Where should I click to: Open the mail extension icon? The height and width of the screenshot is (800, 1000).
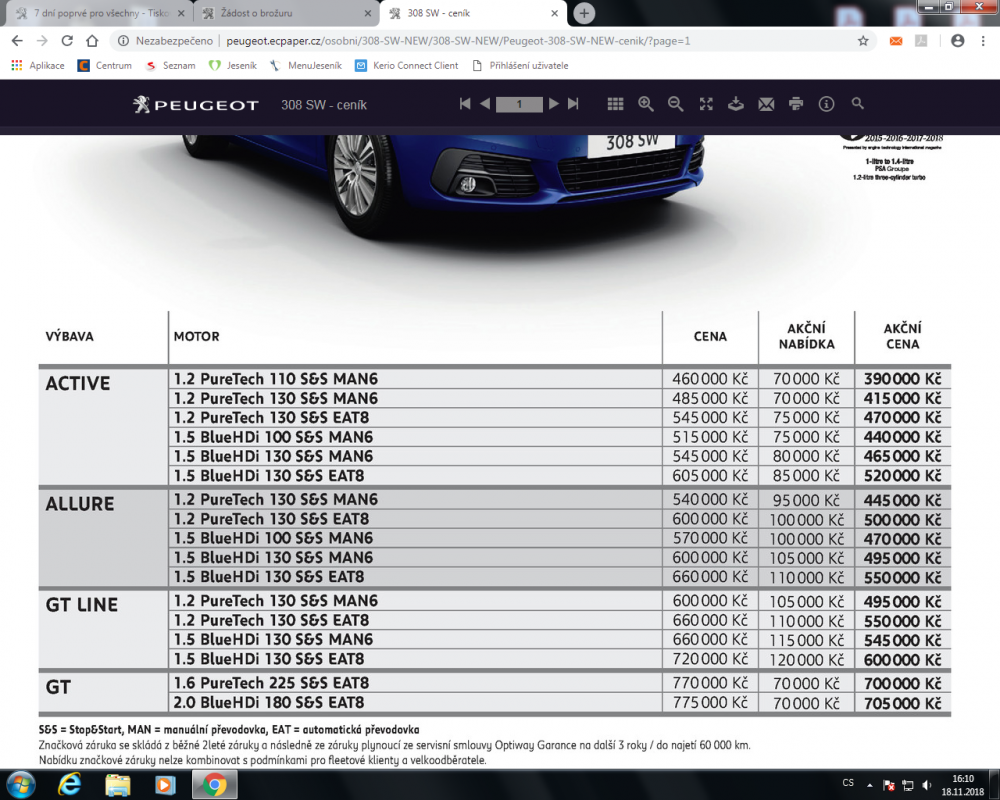click(x=896, y=41)
